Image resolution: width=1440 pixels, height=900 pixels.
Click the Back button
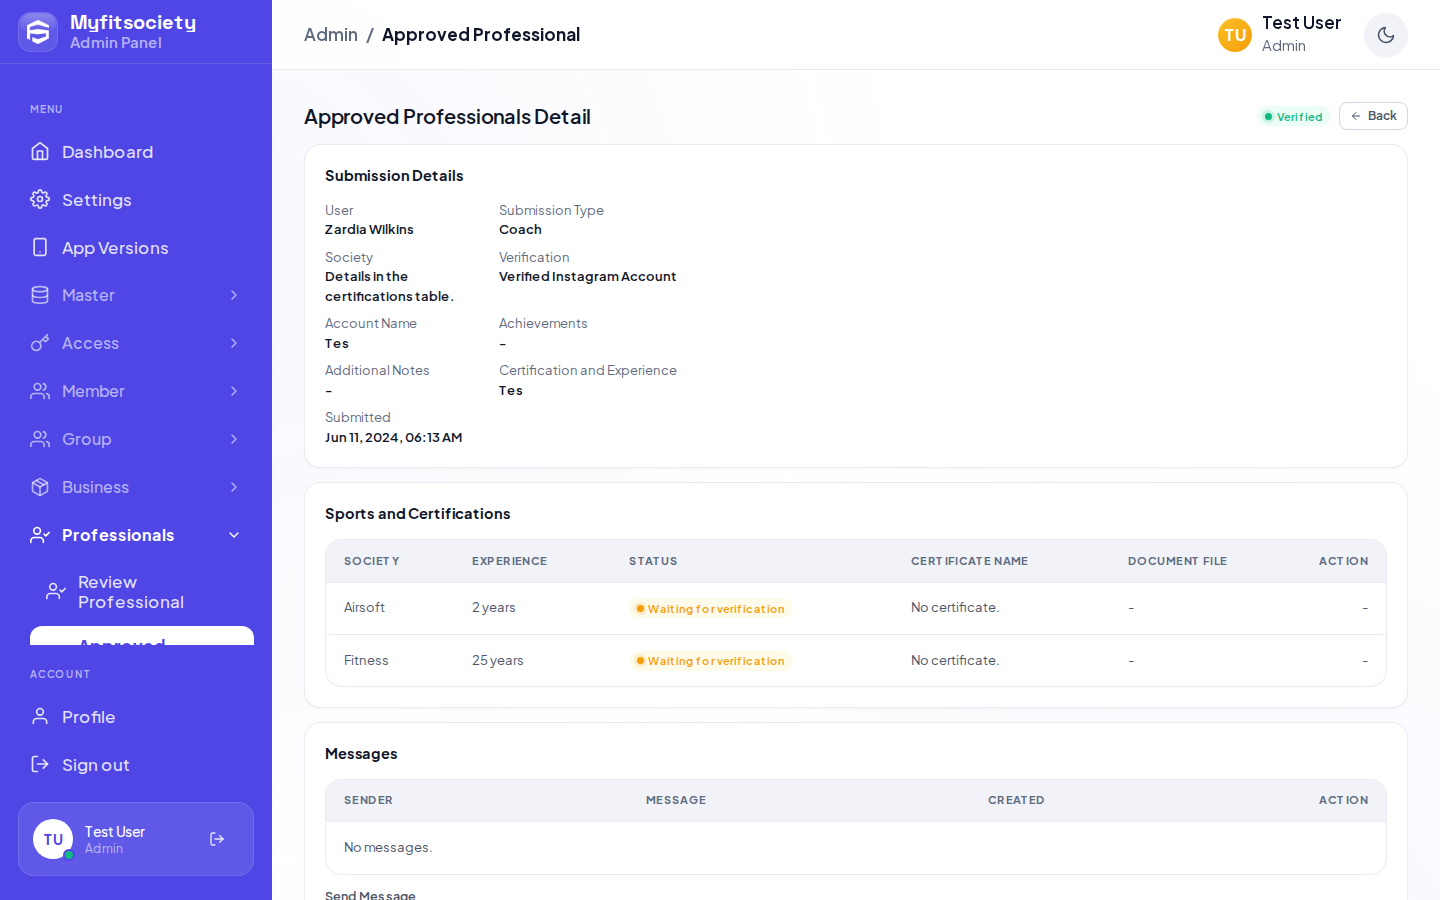pos(1373,116)
